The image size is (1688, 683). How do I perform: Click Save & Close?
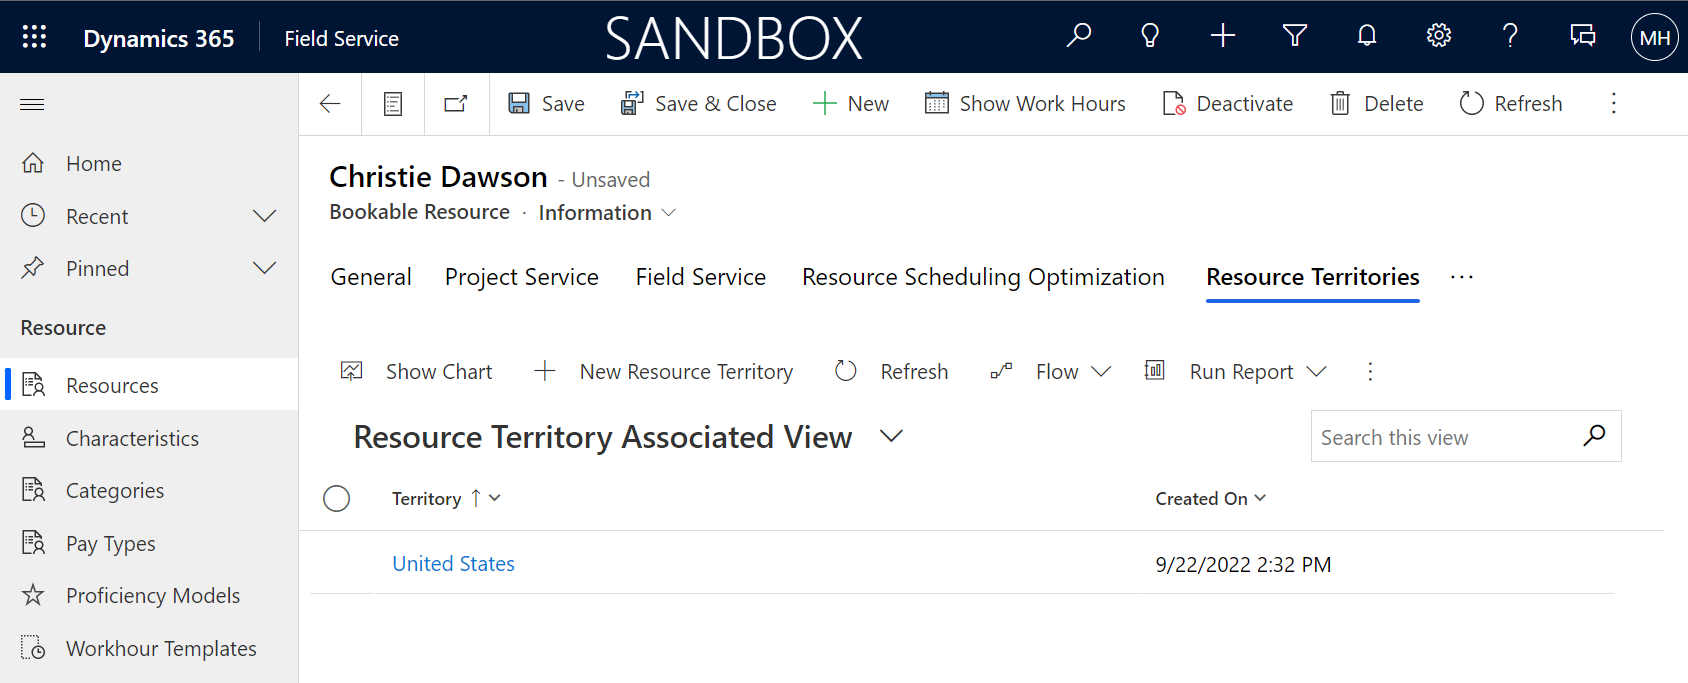point(698,103)
